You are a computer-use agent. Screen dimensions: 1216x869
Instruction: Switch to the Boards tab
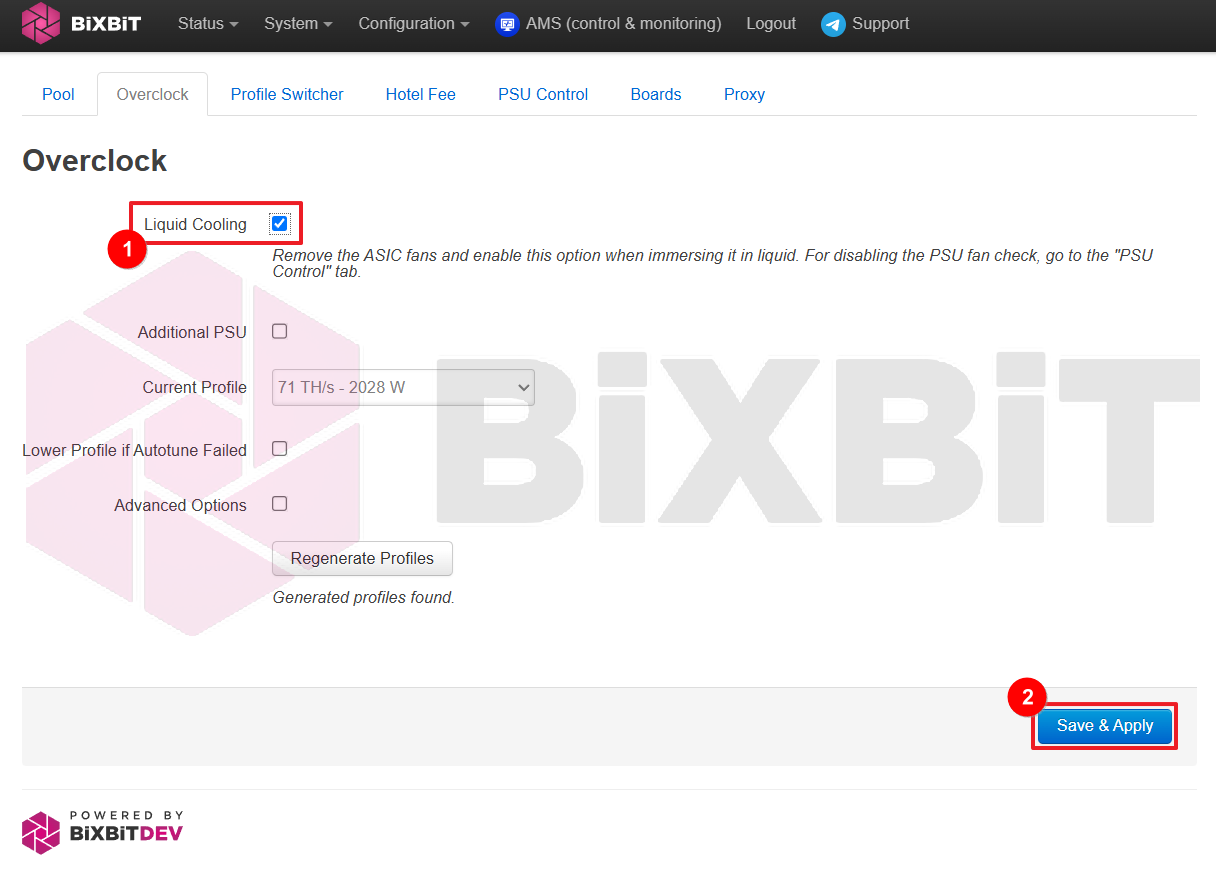pos(656,94)
